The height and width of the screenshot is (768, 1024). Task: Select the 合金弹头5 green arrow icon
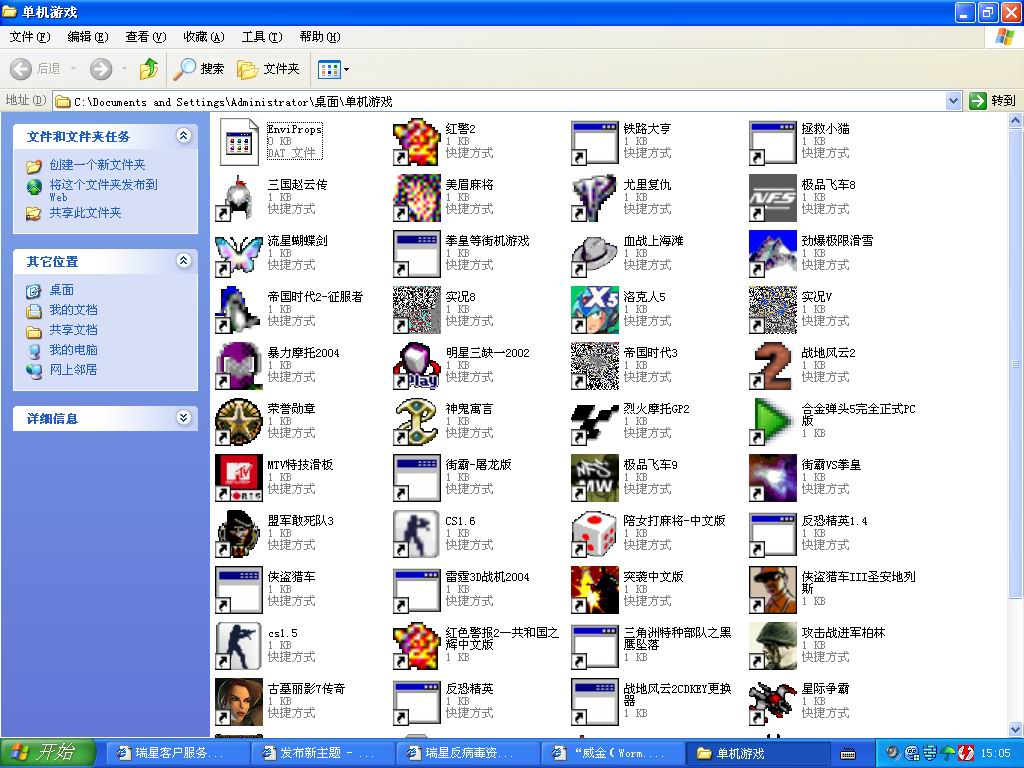[773, 422]
